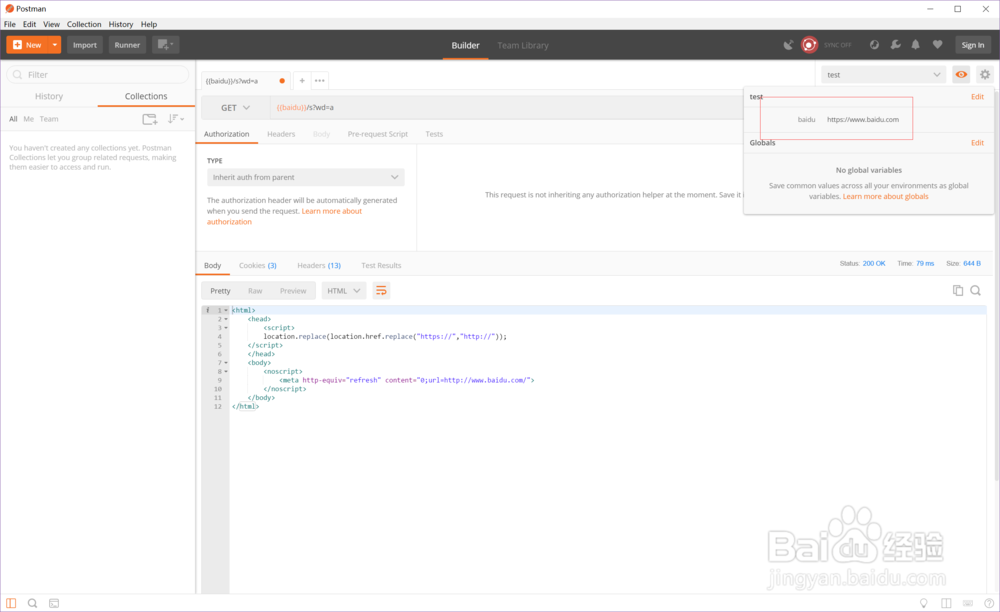
Task: Open the request Headers tab
Action: coord(281,134)
